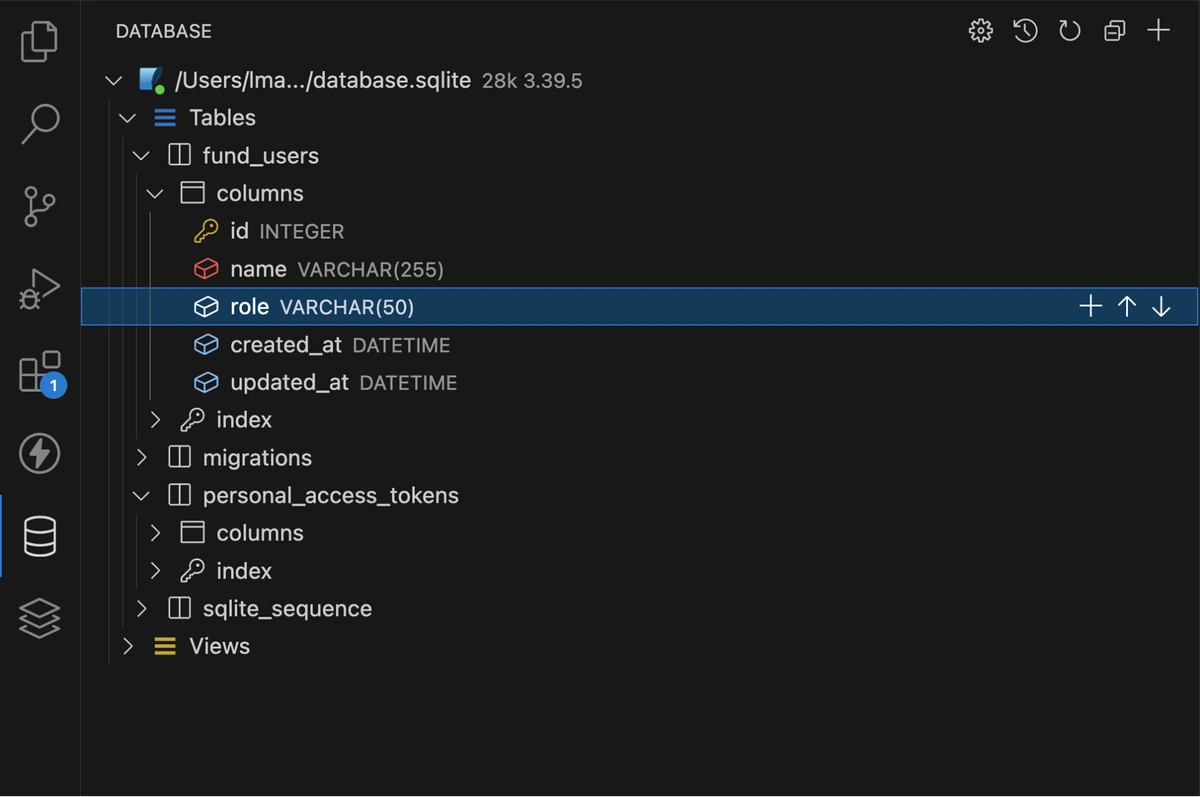Image resolution: width=1200 pixels, height=797 pixels.
Task: Expand the migrations table
Action: point(142,458)
